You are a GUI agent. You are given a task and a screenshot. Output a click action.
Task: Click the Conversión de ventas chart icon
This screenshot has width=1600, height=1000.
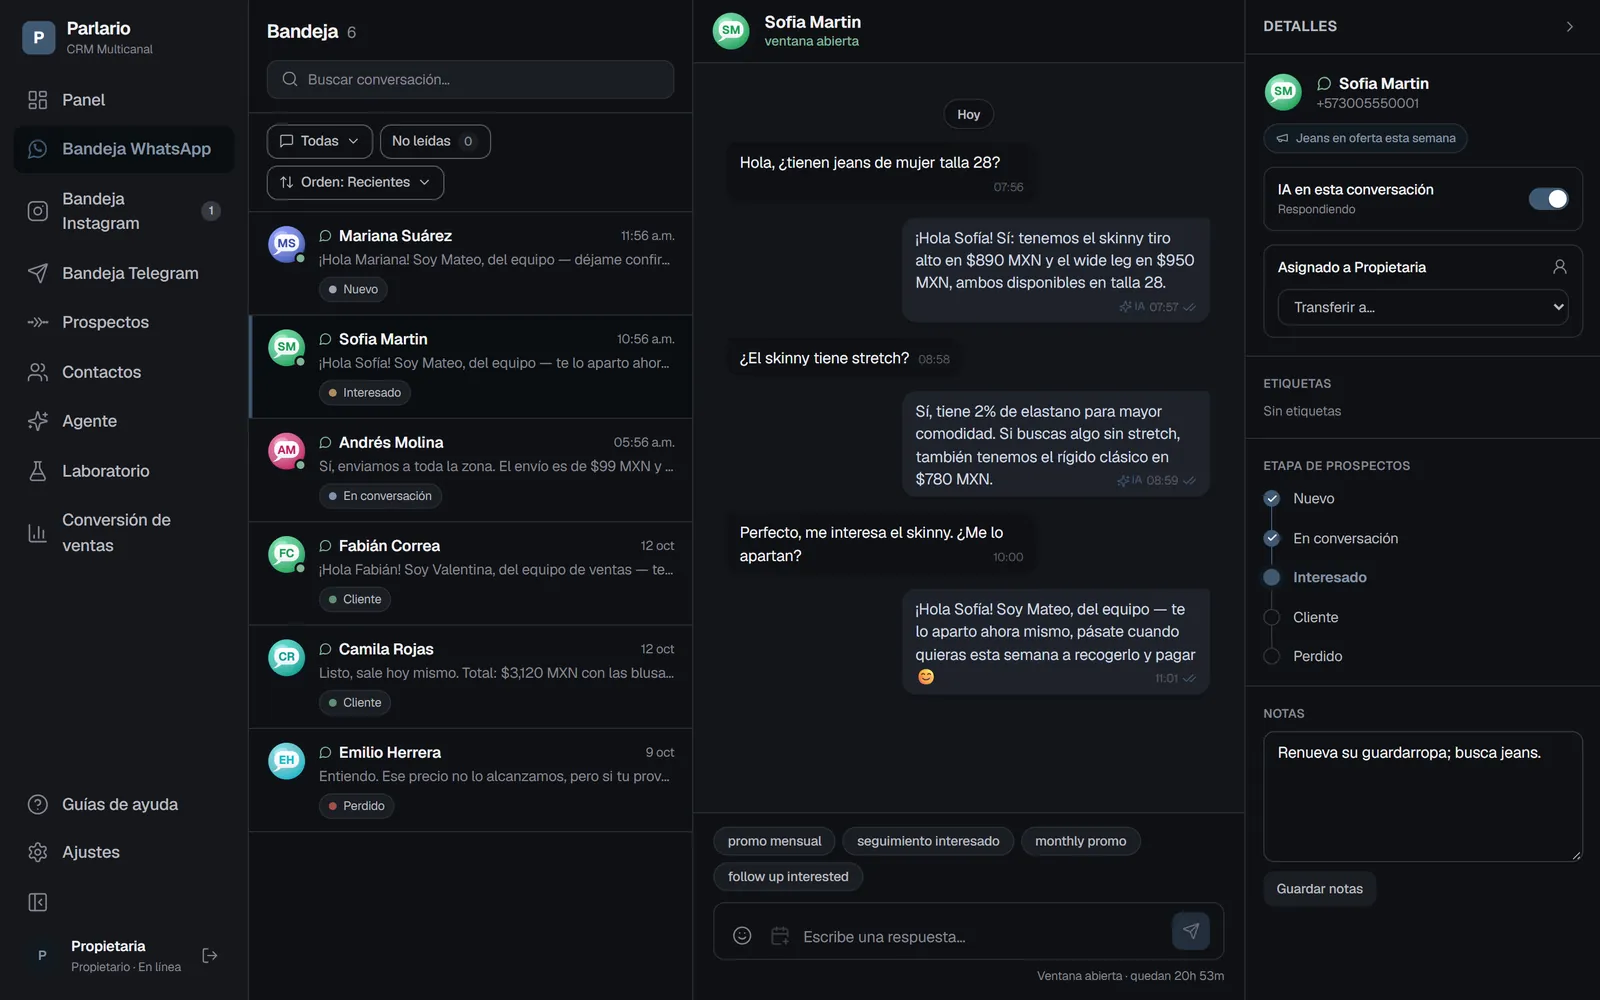38,533
